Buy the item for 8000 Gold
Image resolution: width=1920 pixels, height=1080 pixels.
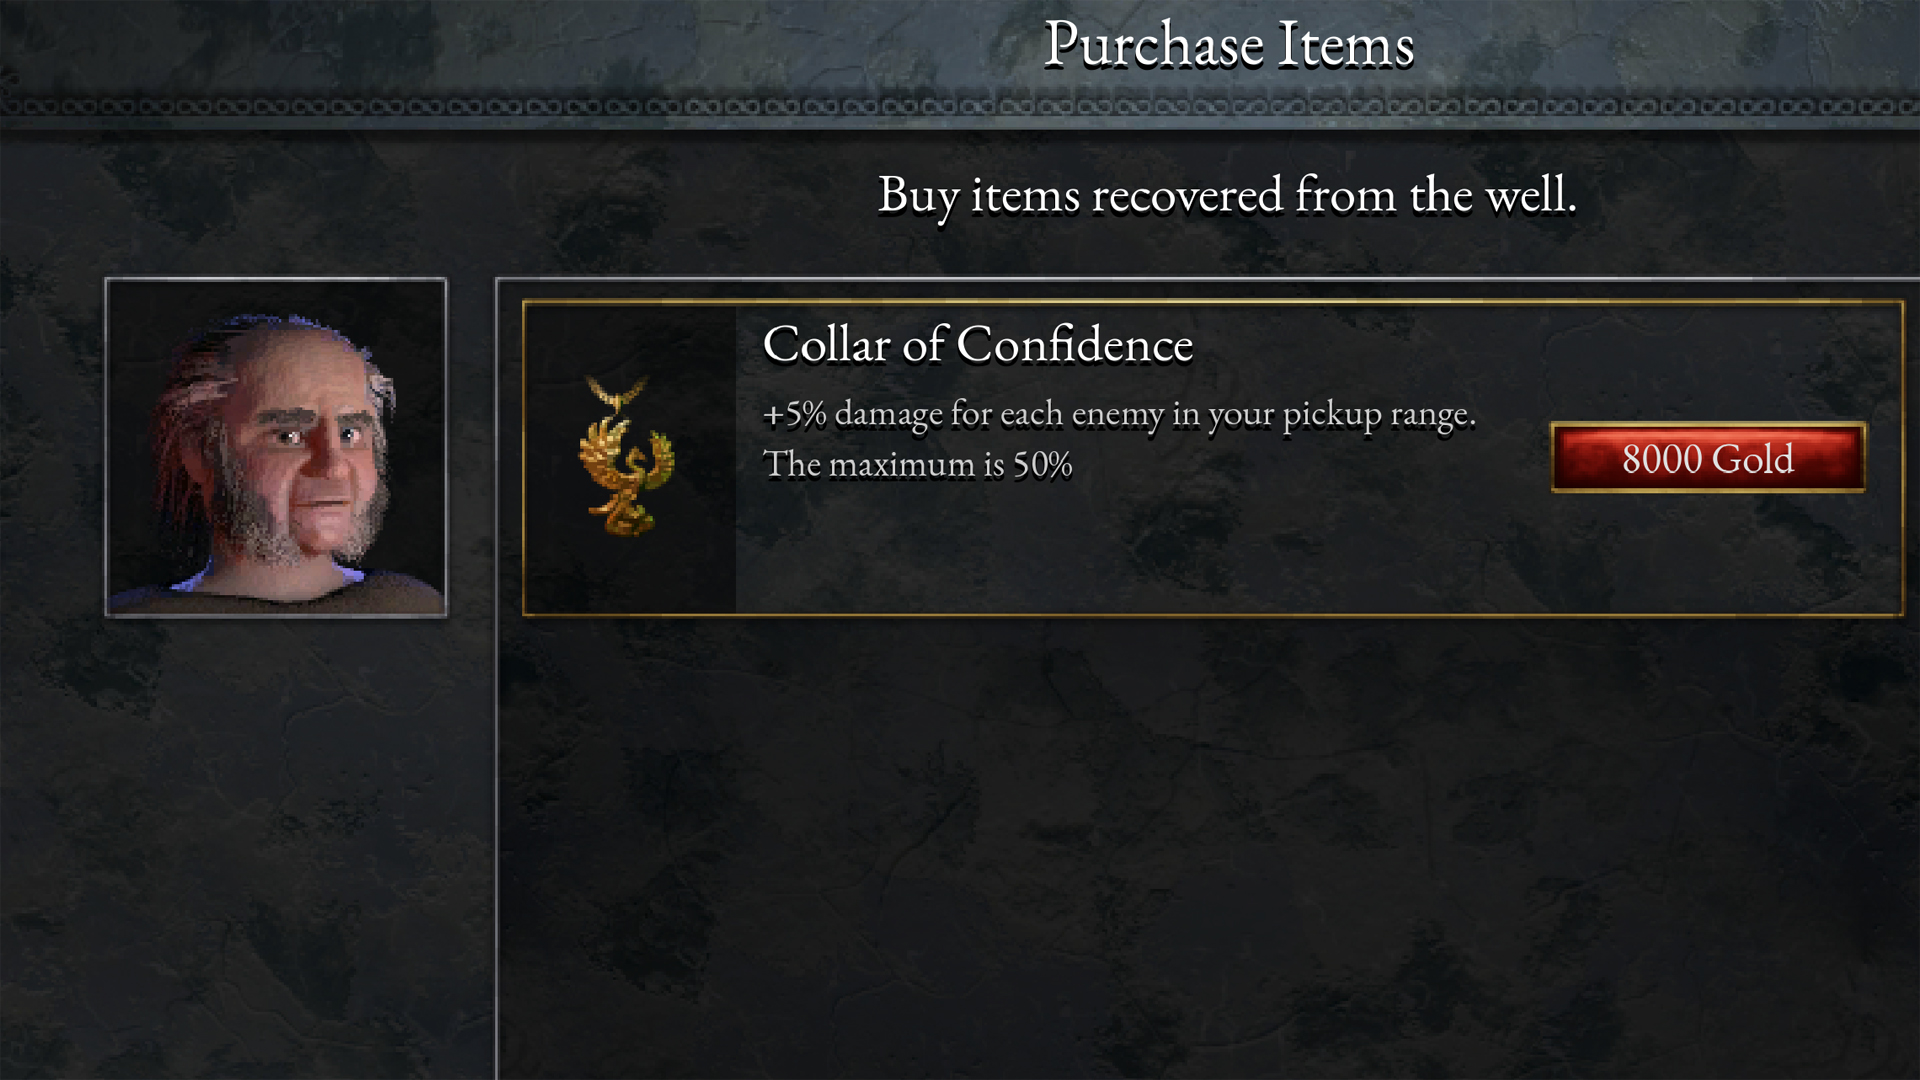click(1707, 458)
